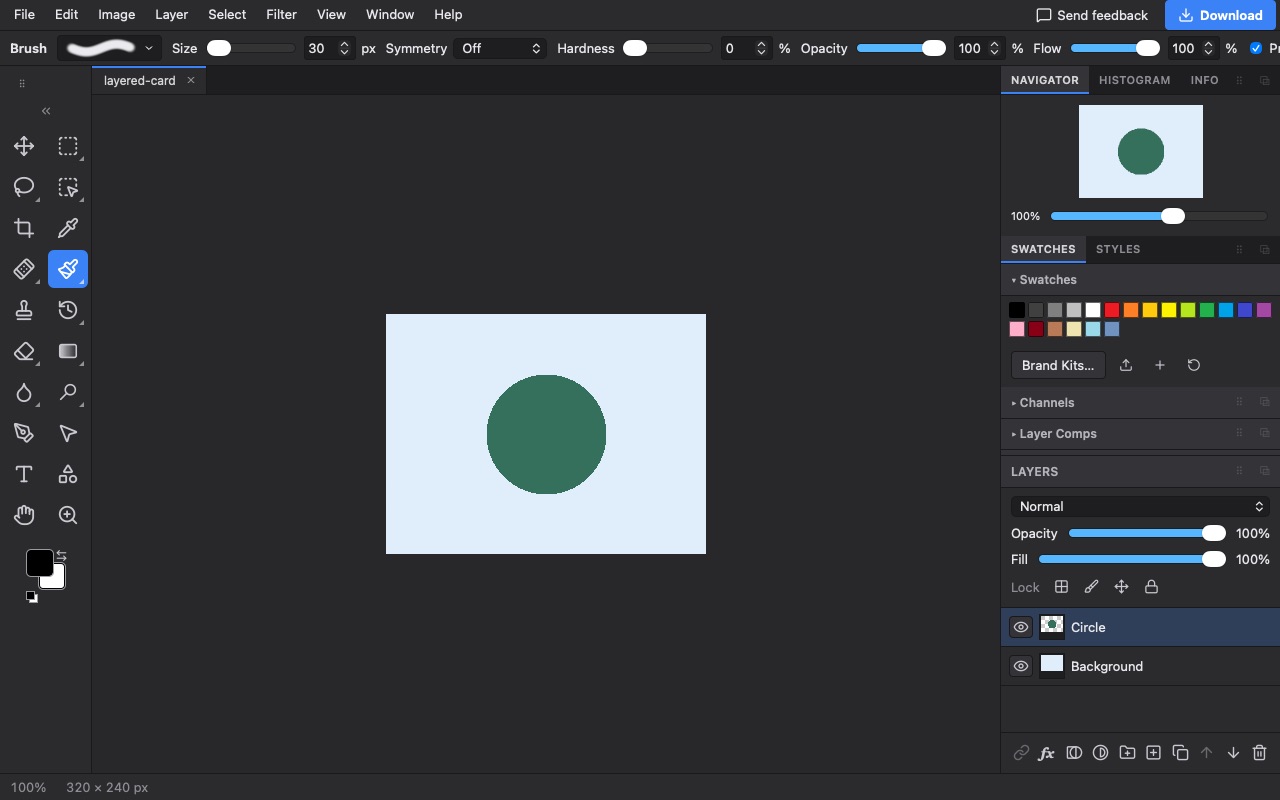
Task: Select the Dodge tool
Action: coord(68,392)
